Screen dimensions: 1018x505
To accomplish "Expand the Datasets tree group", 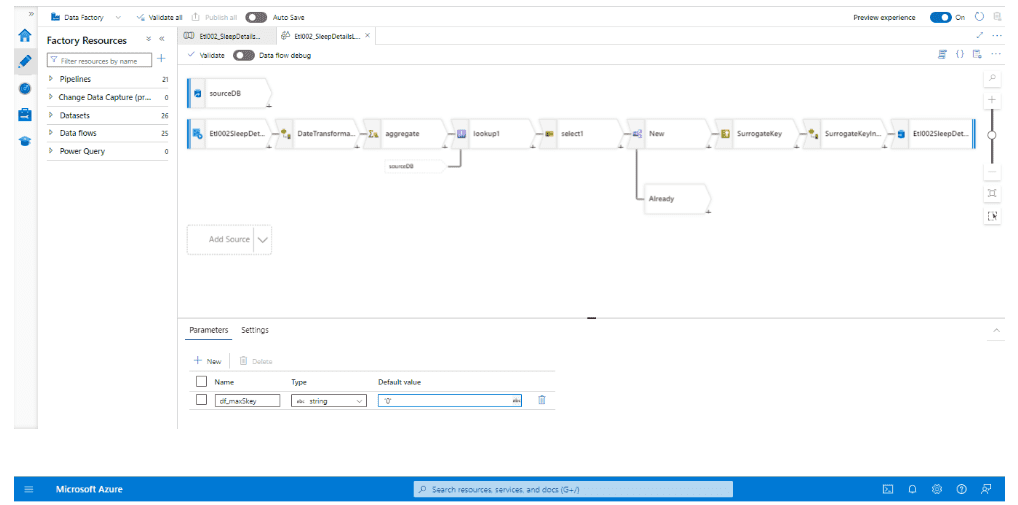I will pyautogui.click(x=51, y=115).
